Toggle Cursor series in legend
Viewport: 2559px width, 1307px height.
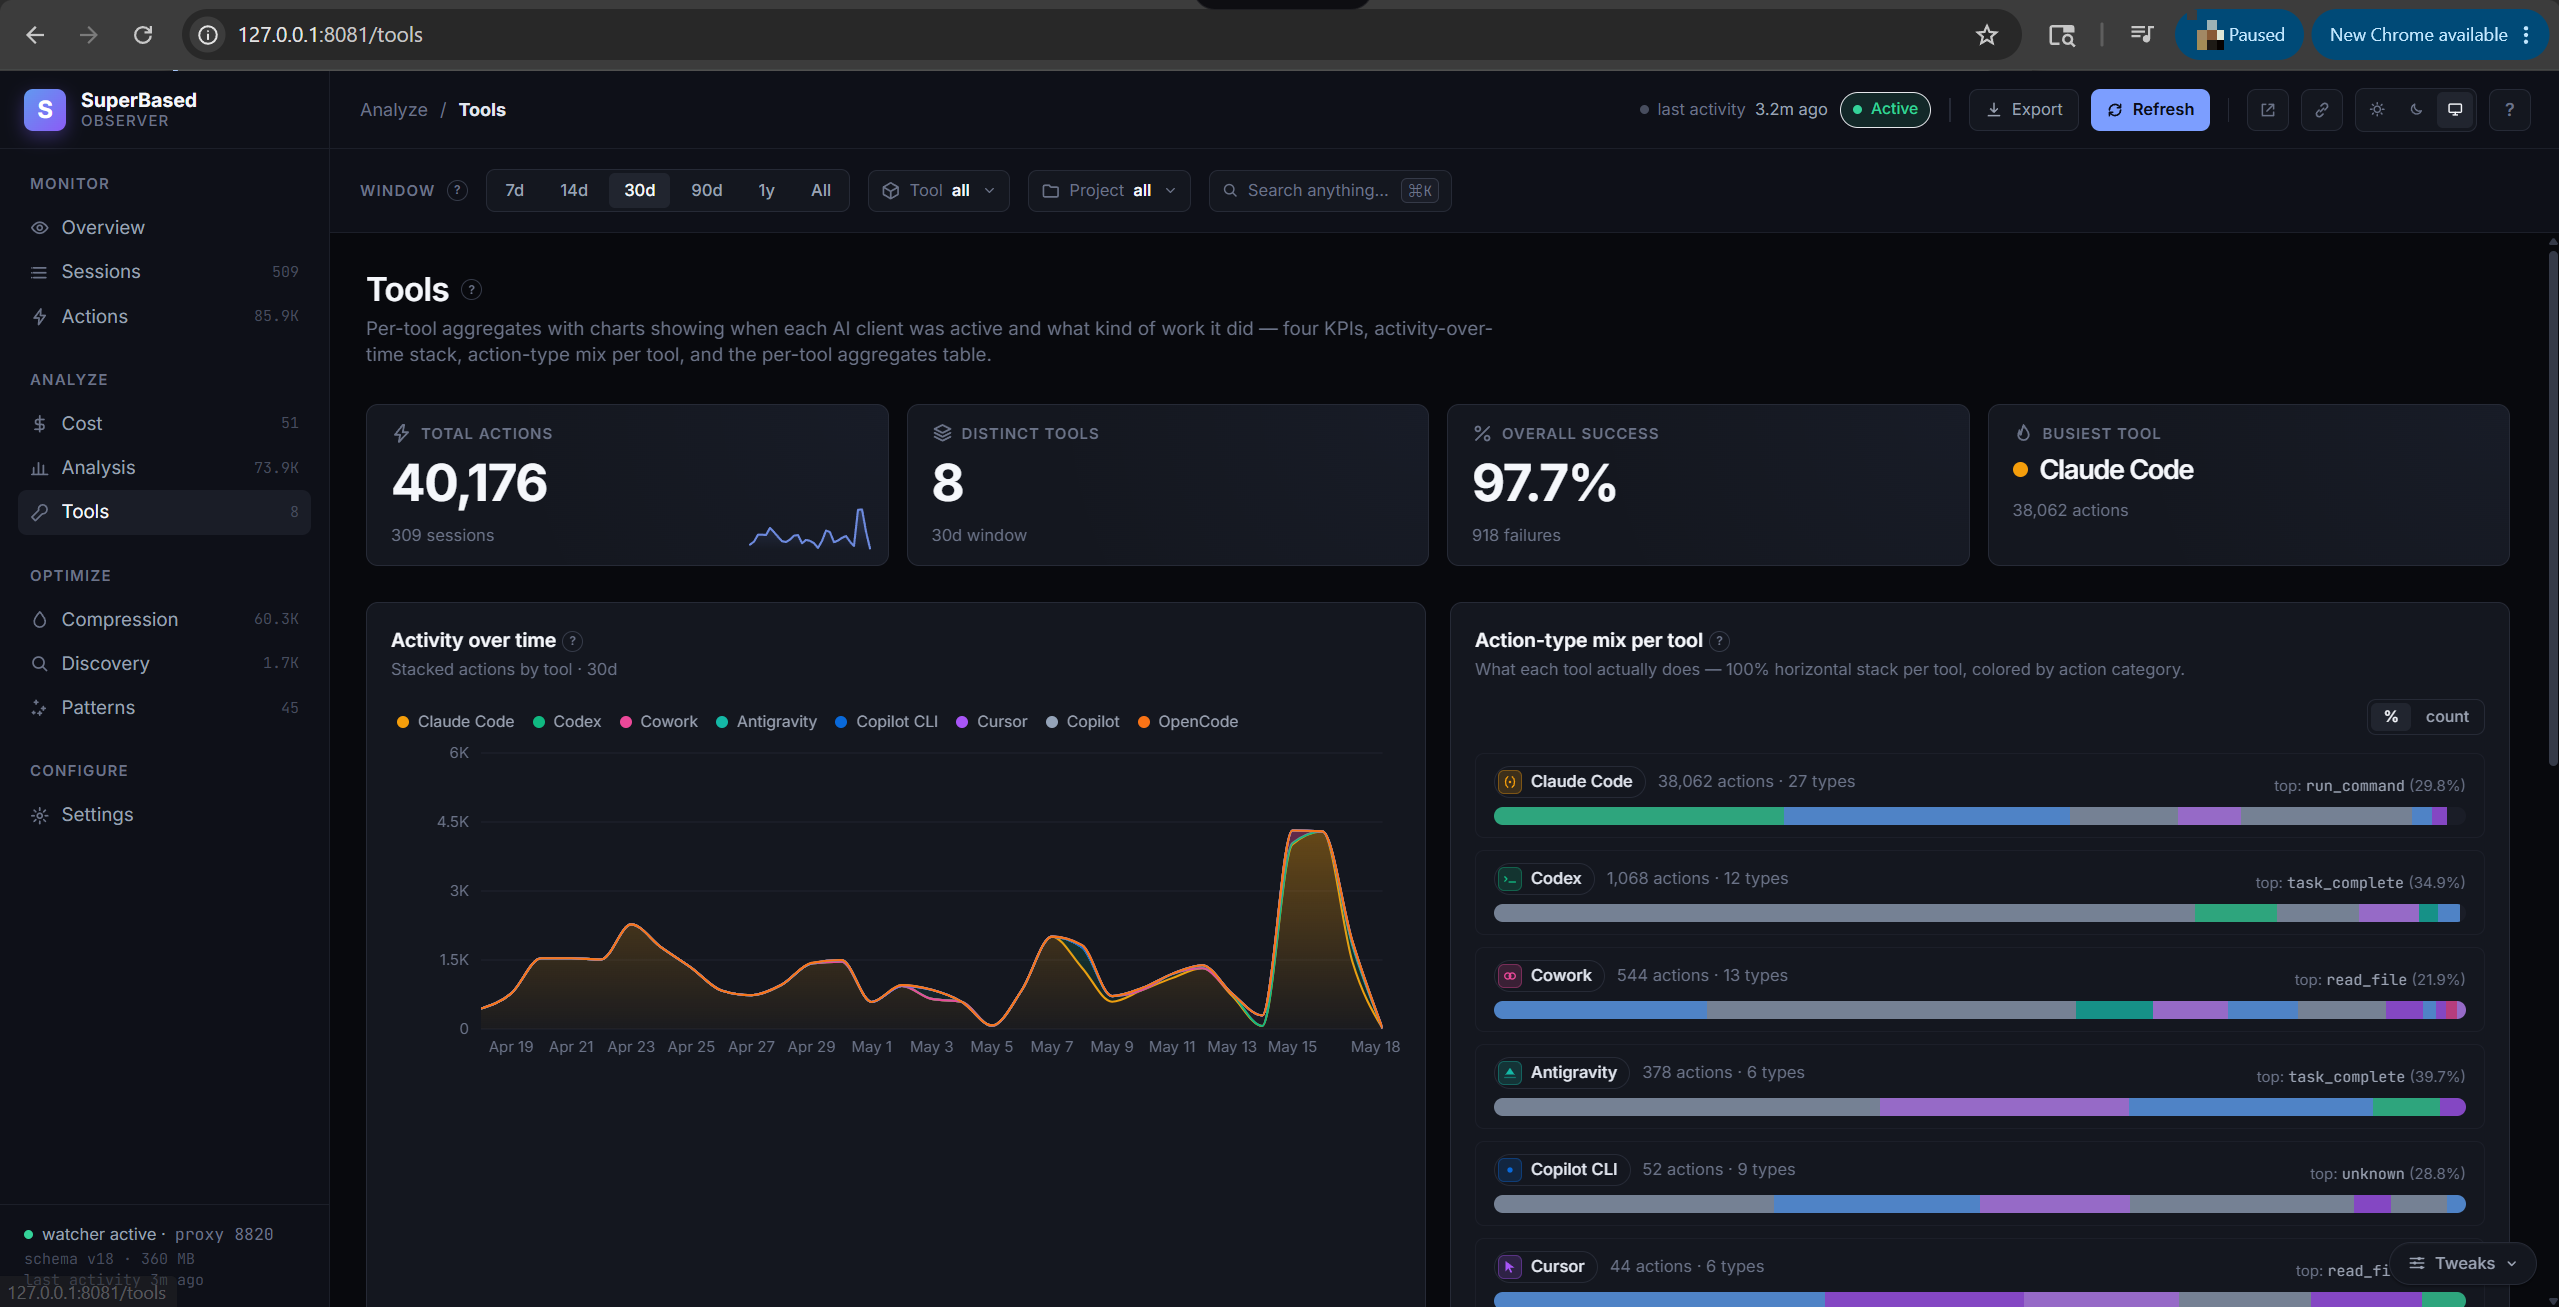991,722
